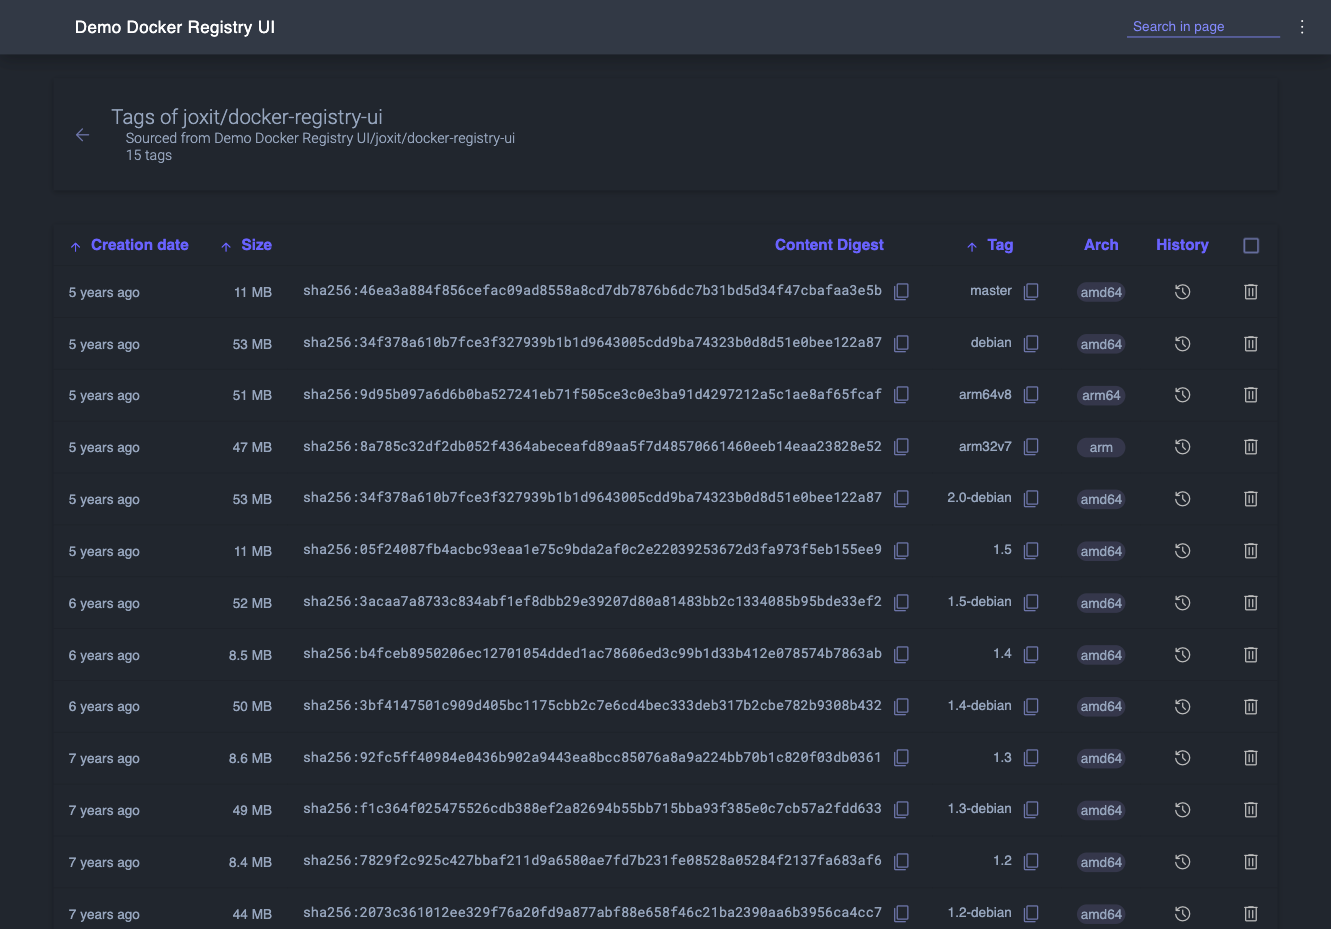Open history for tag 1.5

click(x=1182, y=551)
